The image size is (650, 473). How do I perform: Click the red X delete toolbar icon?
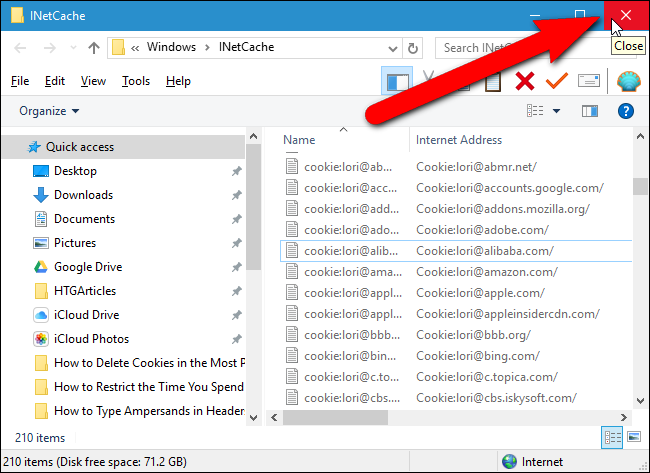pos(525,81)
